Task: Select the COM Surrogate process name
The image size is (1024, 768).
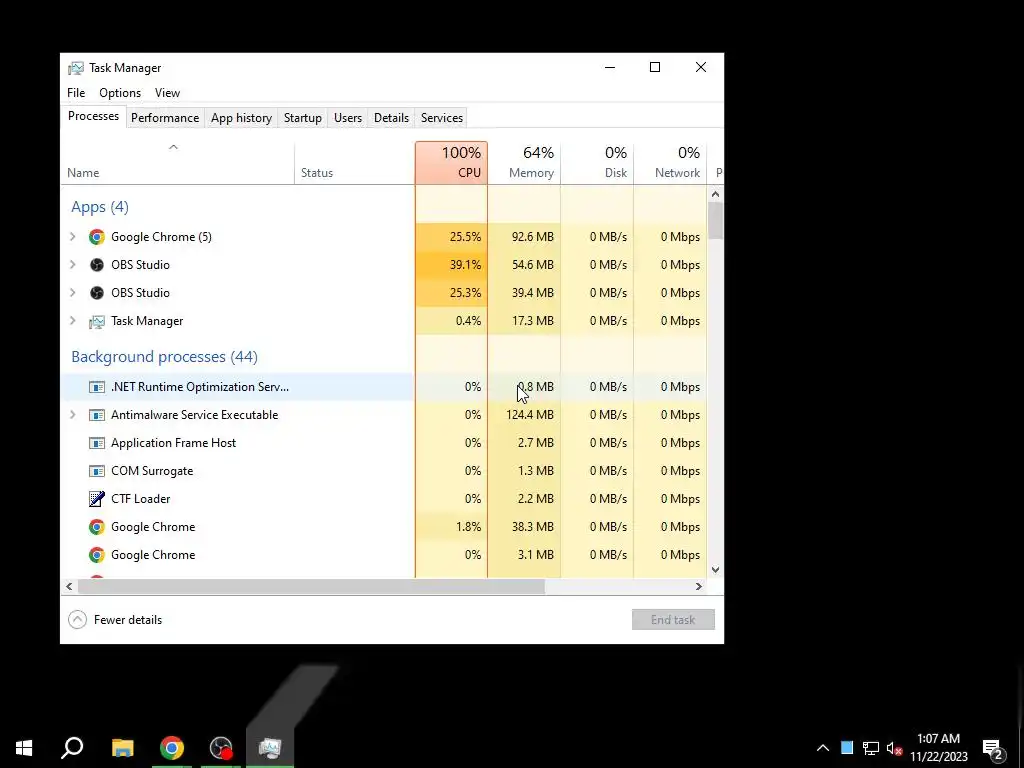Action: (x=152, y=472)
